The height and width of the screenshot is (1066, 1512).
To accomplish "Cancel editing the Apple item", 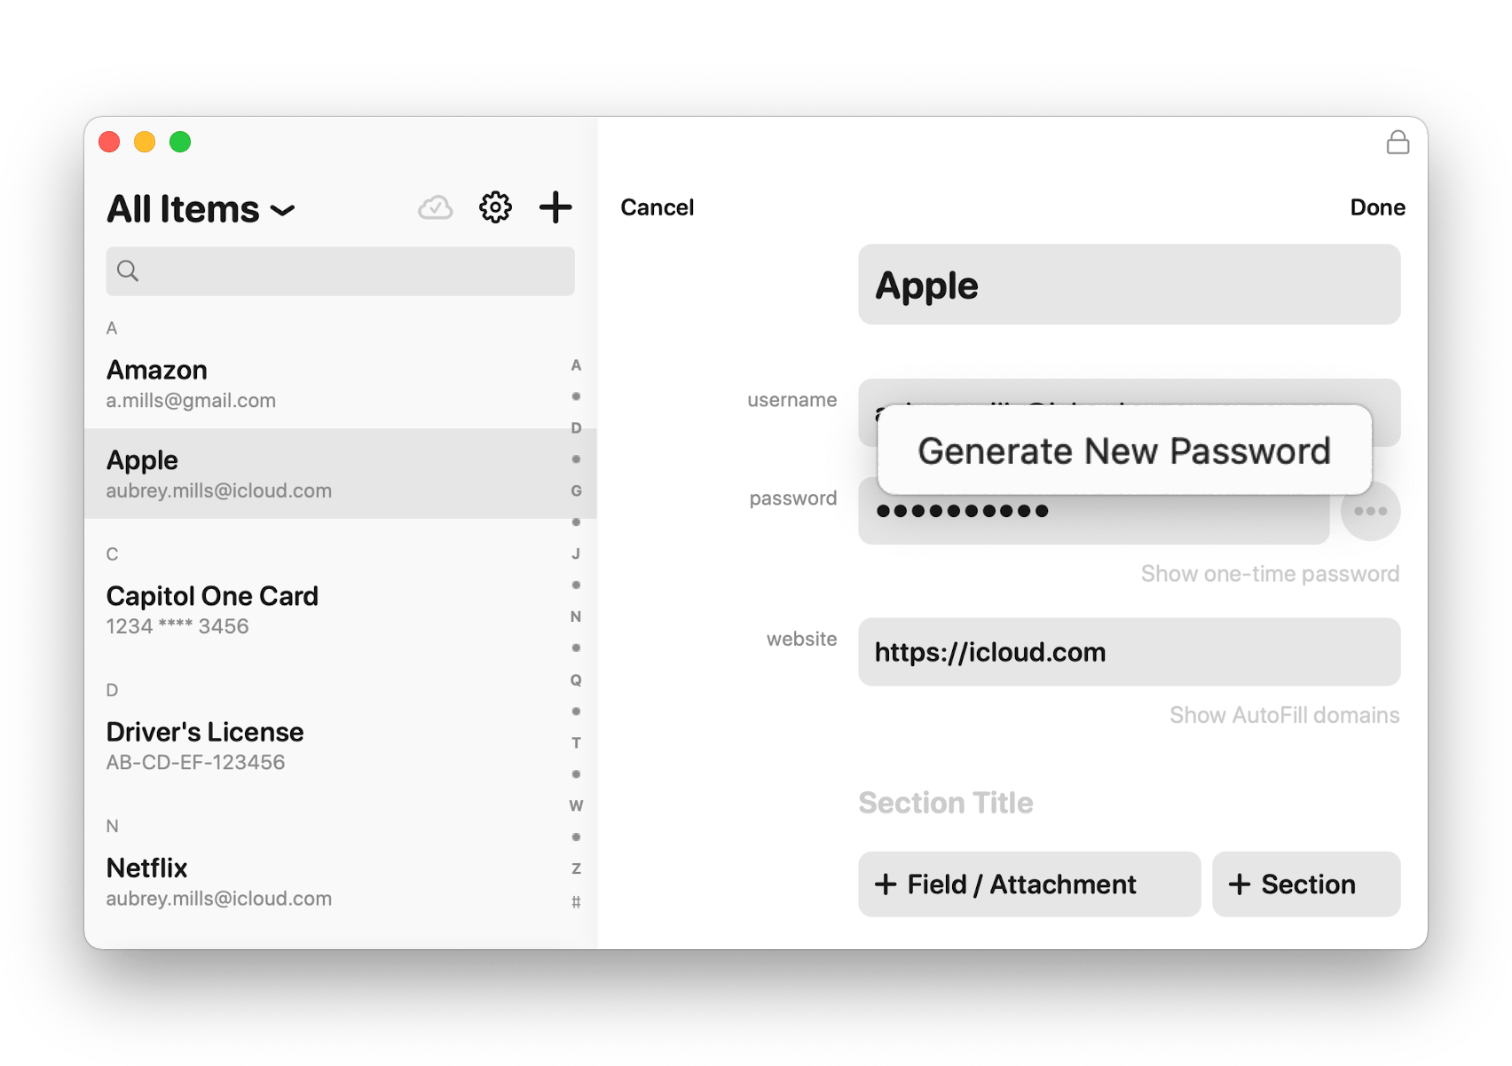I will click(x=657, y=207).
